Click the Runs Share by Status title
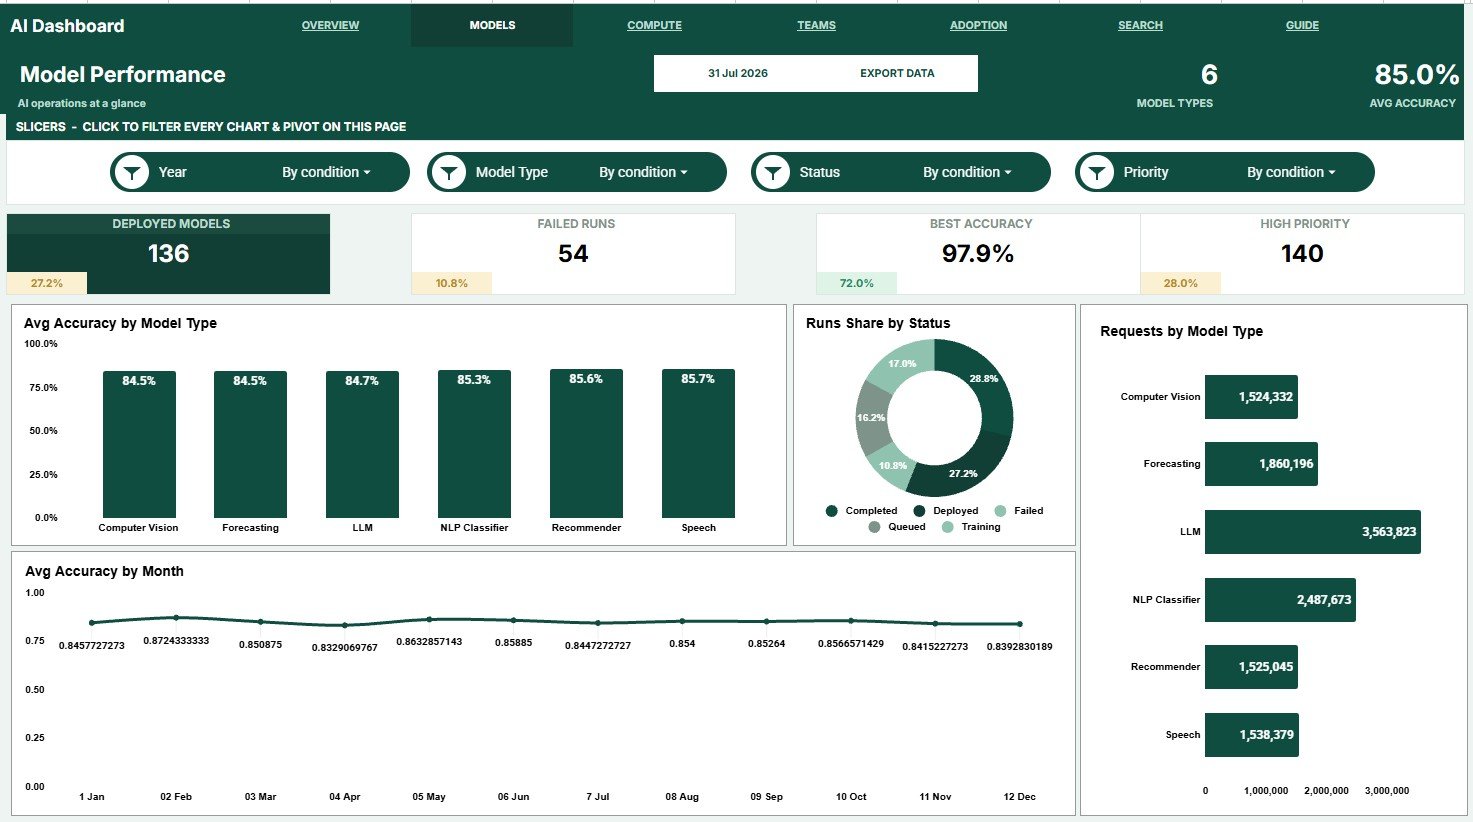Viewport: 1473px width, 822px height. click(878, 323)
